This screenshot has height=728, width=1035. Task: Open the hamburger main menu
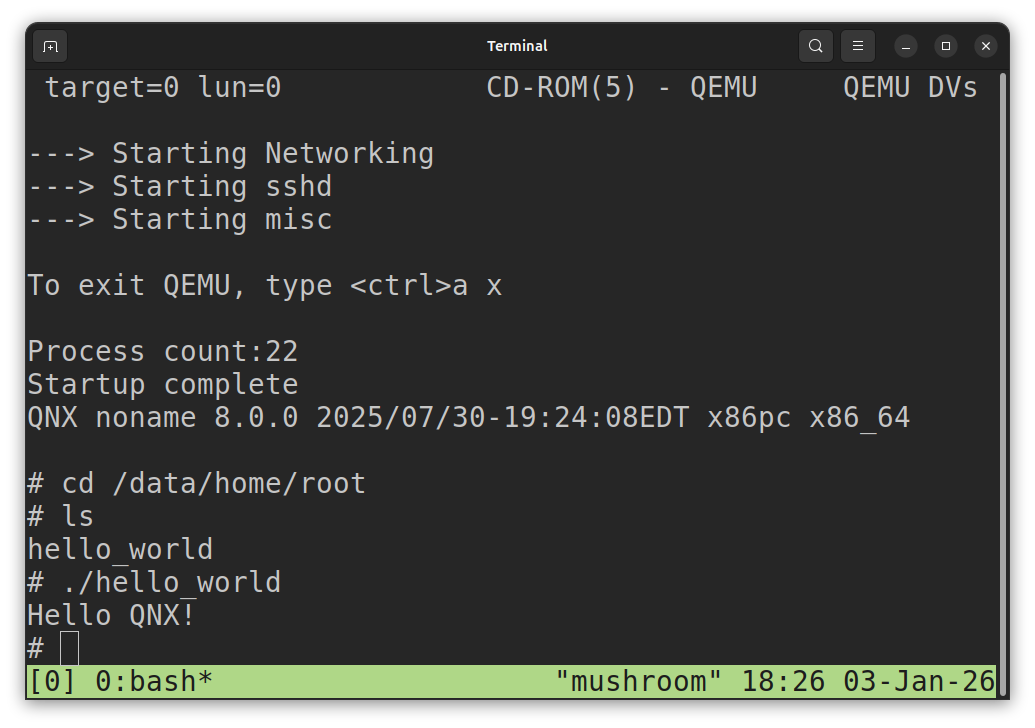click(x=858, y=46)
